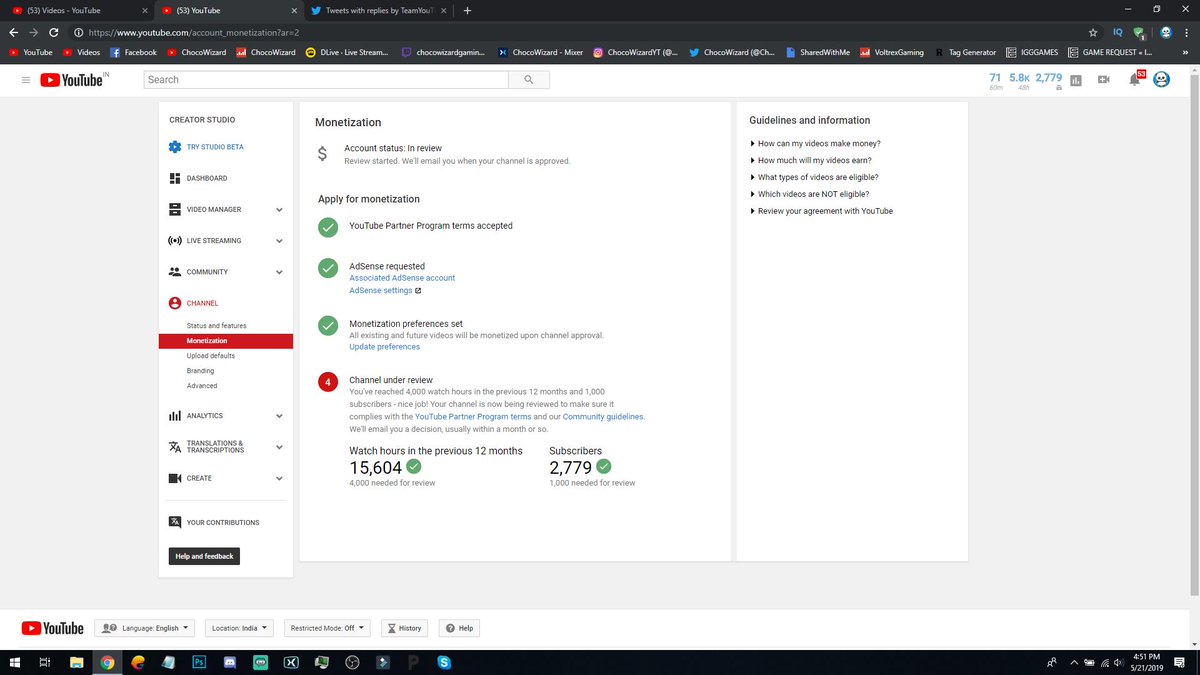Image resolution: width=1200 pixels, height=675 pixels.
Task: Expand the Community section chevron
Action: point(279,272)
